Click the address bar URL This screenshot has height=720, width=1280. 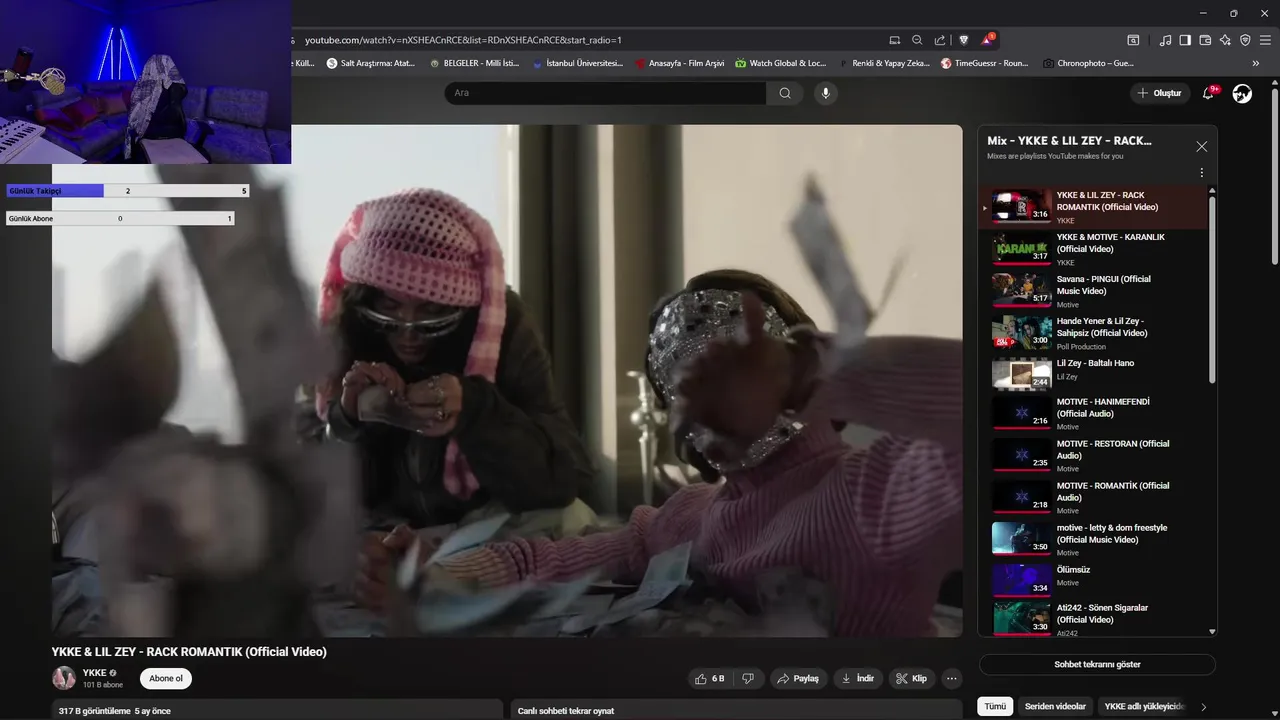pos(463,40)
